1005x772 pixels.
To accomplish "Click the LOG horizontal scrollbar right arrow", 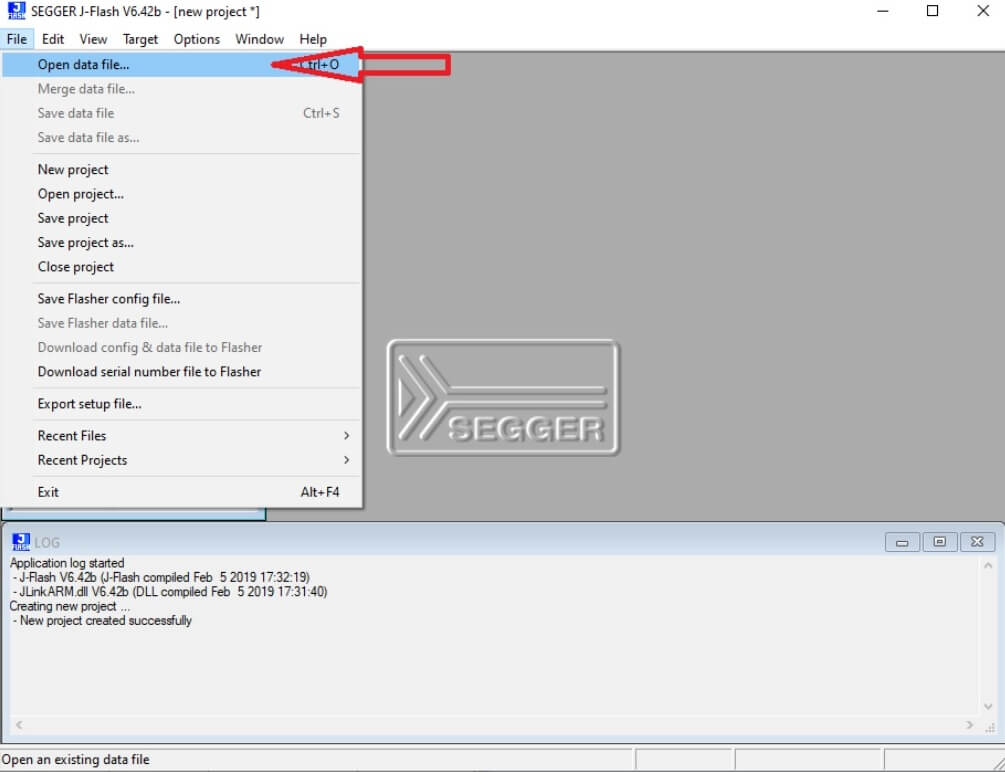I will point(968,725).
